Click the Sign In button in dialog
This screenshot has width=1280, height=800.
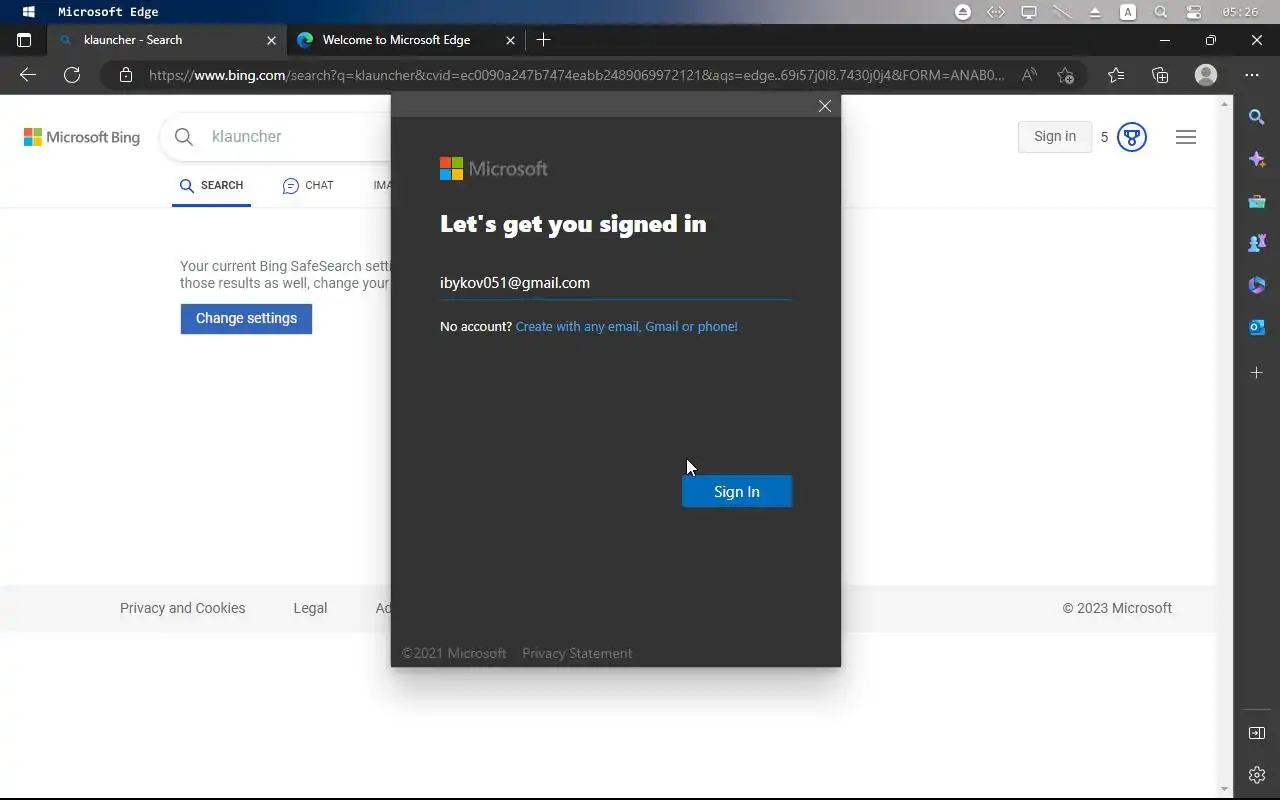pyautogui.click(x=737, y=491)
